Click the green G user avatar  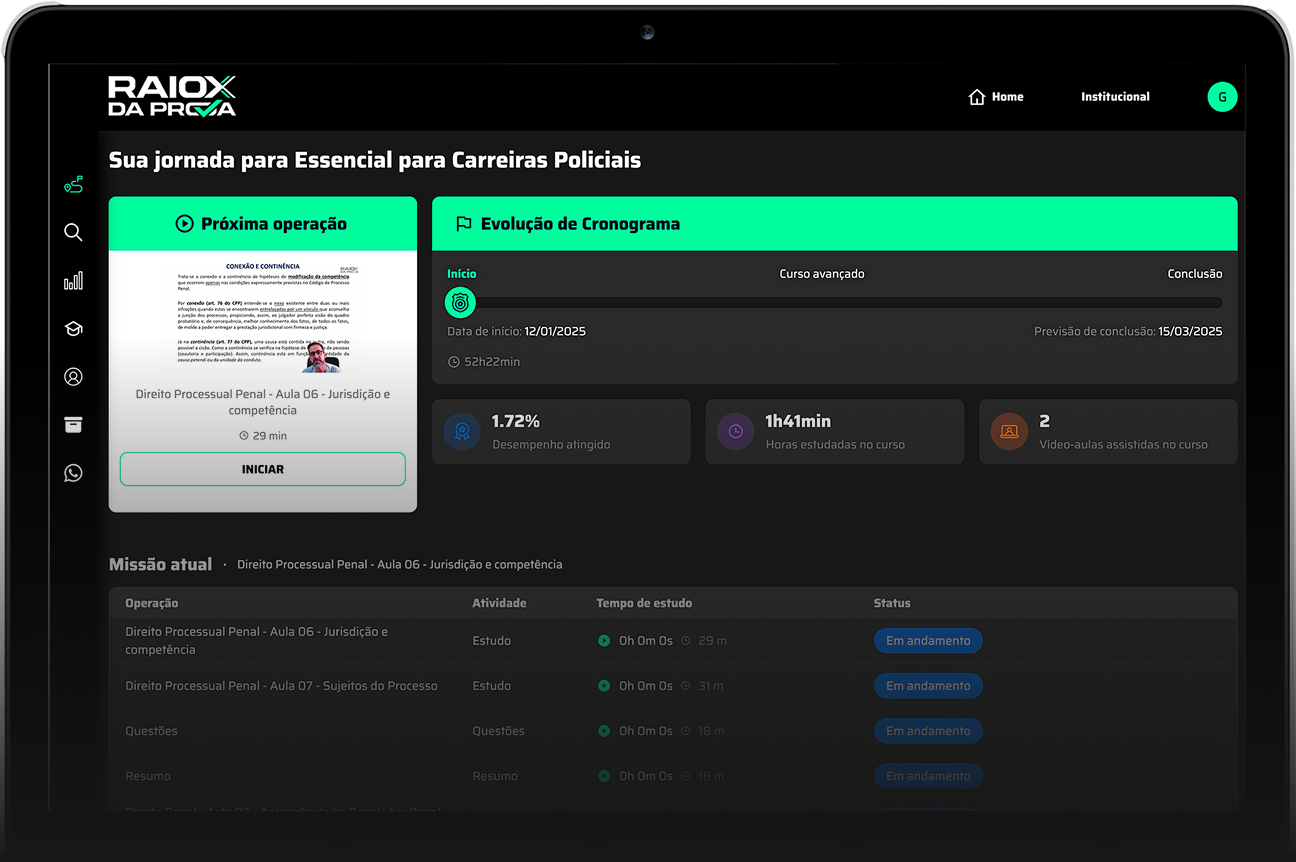(1222, 97)
